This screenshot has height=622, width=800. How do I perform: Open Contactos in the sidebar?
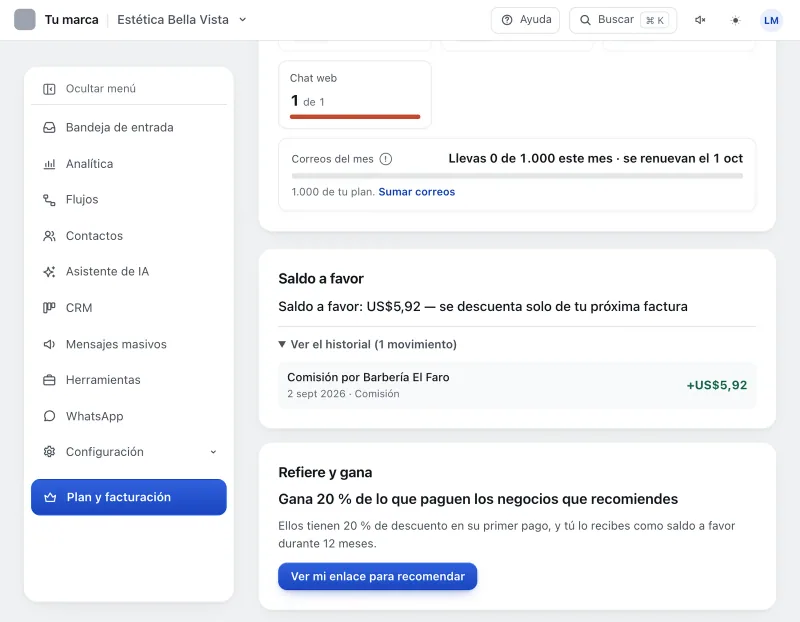pyautogui.click(x=129, y=236)
